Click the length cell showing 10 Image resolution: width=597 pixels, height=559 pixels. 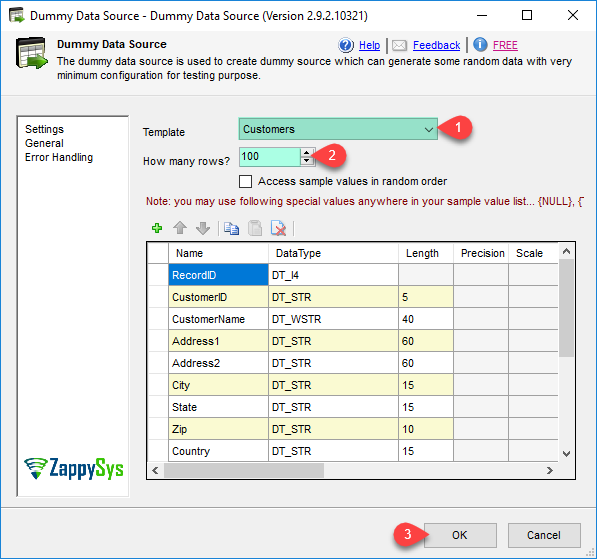click(x=426, y=429)
